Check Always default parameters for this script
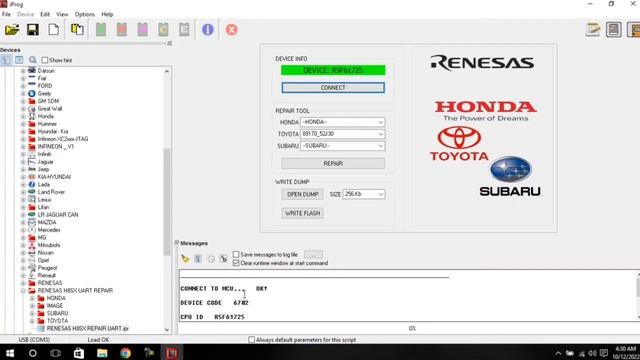This screenshot has width=640, height=360. click(x=251, y=340)
